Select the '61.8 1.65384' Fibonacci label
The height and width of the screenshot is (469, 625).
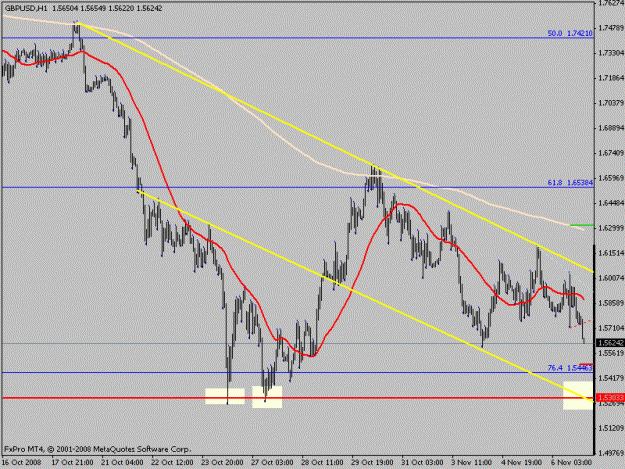570,183
